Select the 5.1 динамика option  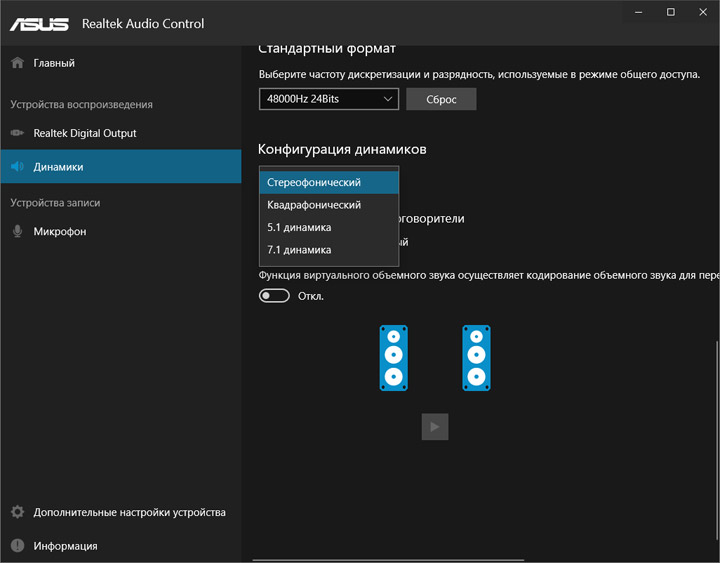tap(328, 228)
